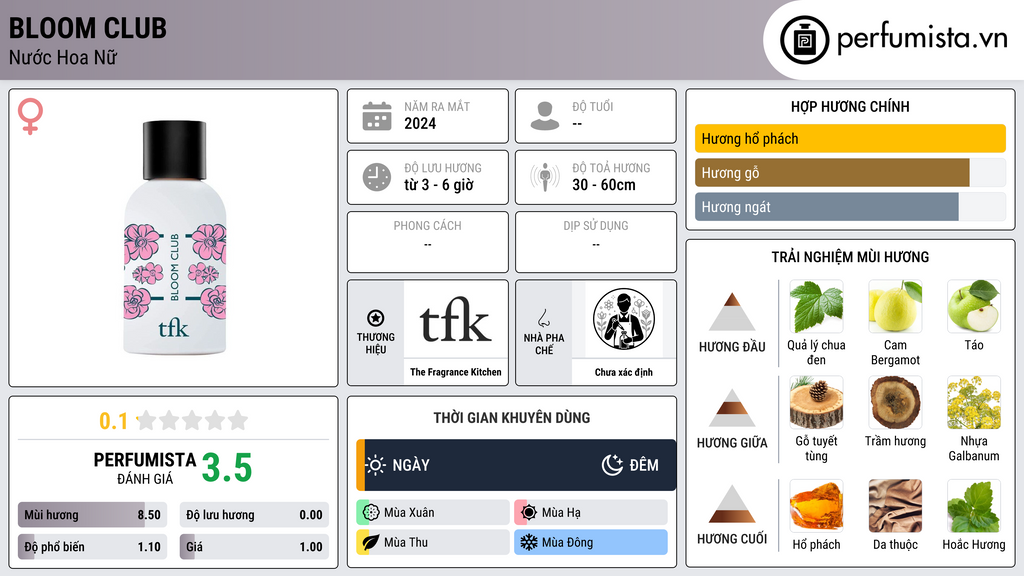Click the 0.1 user rating number

[113, 421]
